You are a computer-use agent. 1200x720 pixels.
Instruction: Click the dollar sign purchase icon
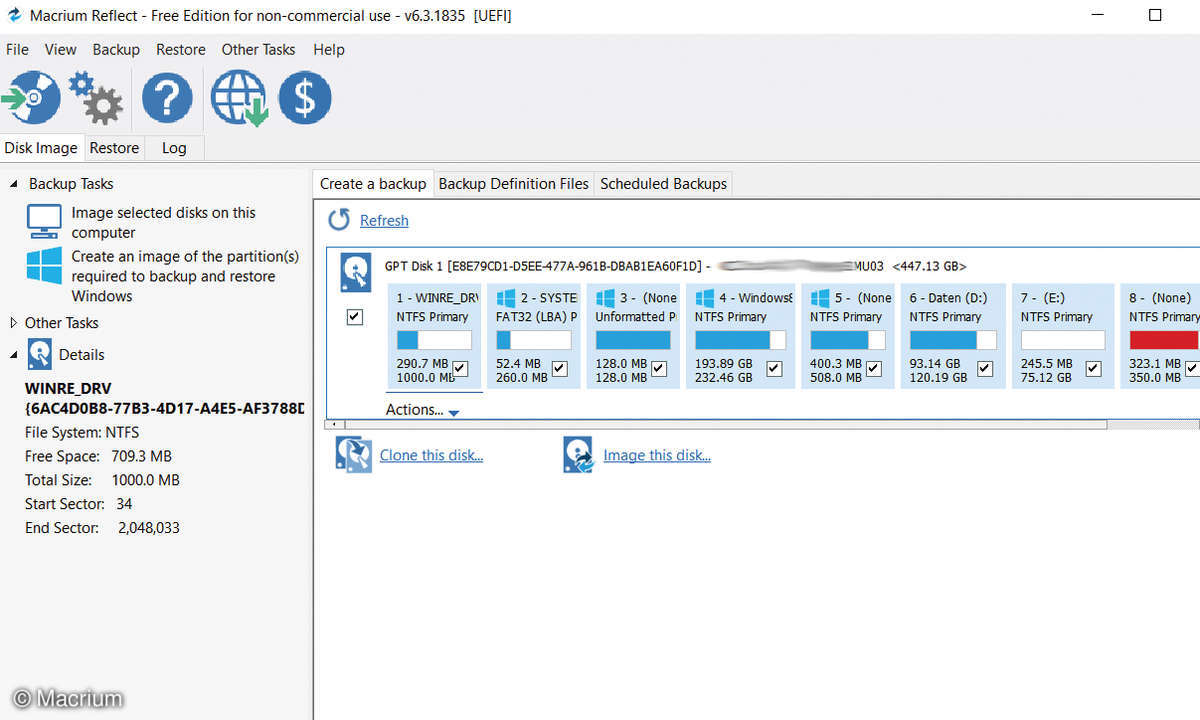coord(304,98)
